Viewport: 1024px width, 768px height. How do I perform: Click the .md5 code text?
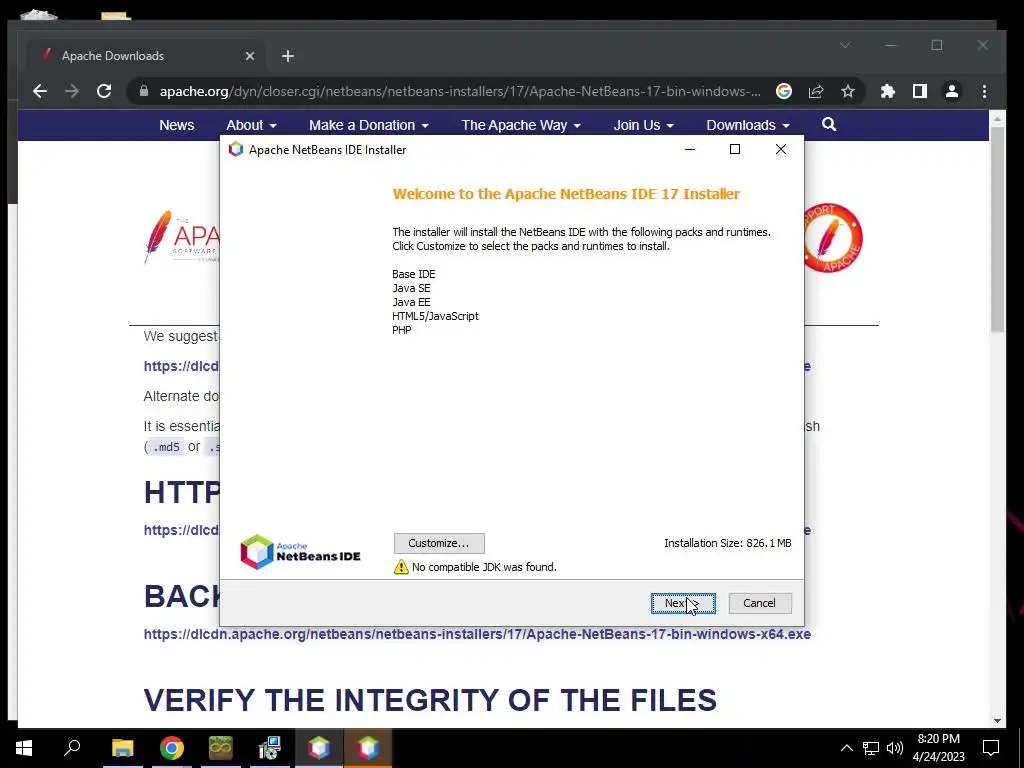tap(165, 447)
